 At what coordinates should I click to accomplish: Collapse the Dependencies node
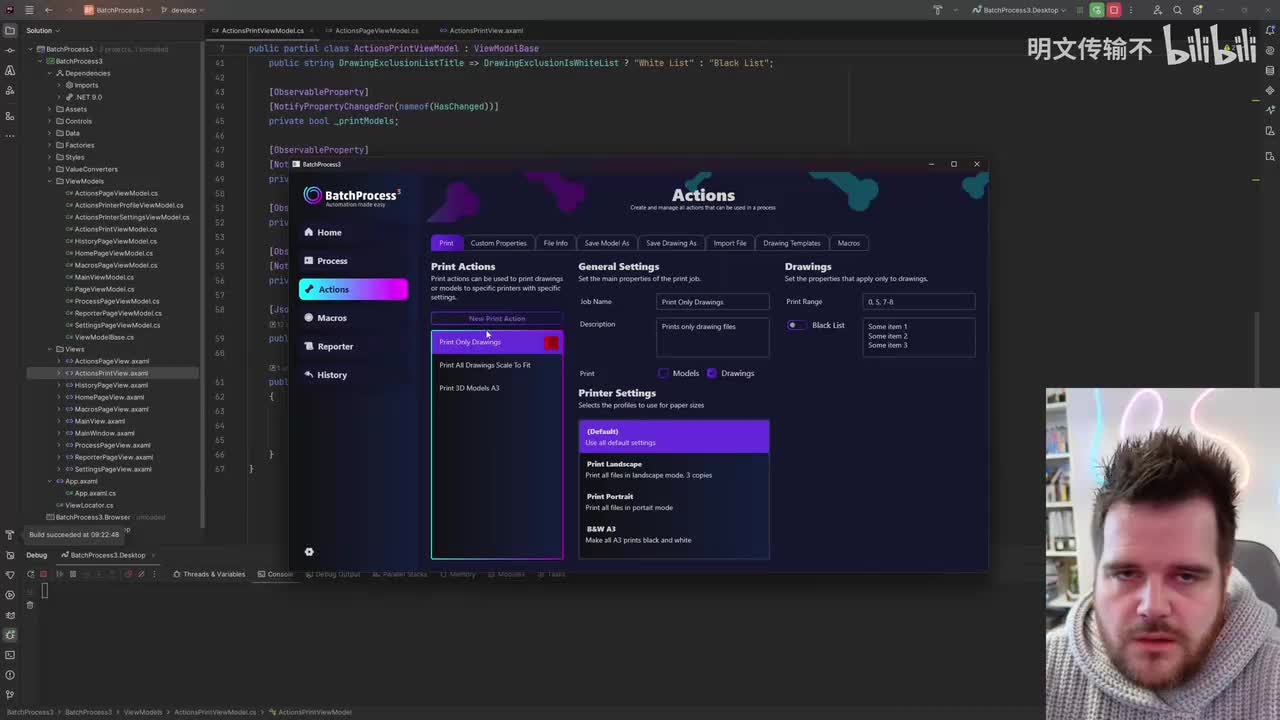click(x=49, y=73)
